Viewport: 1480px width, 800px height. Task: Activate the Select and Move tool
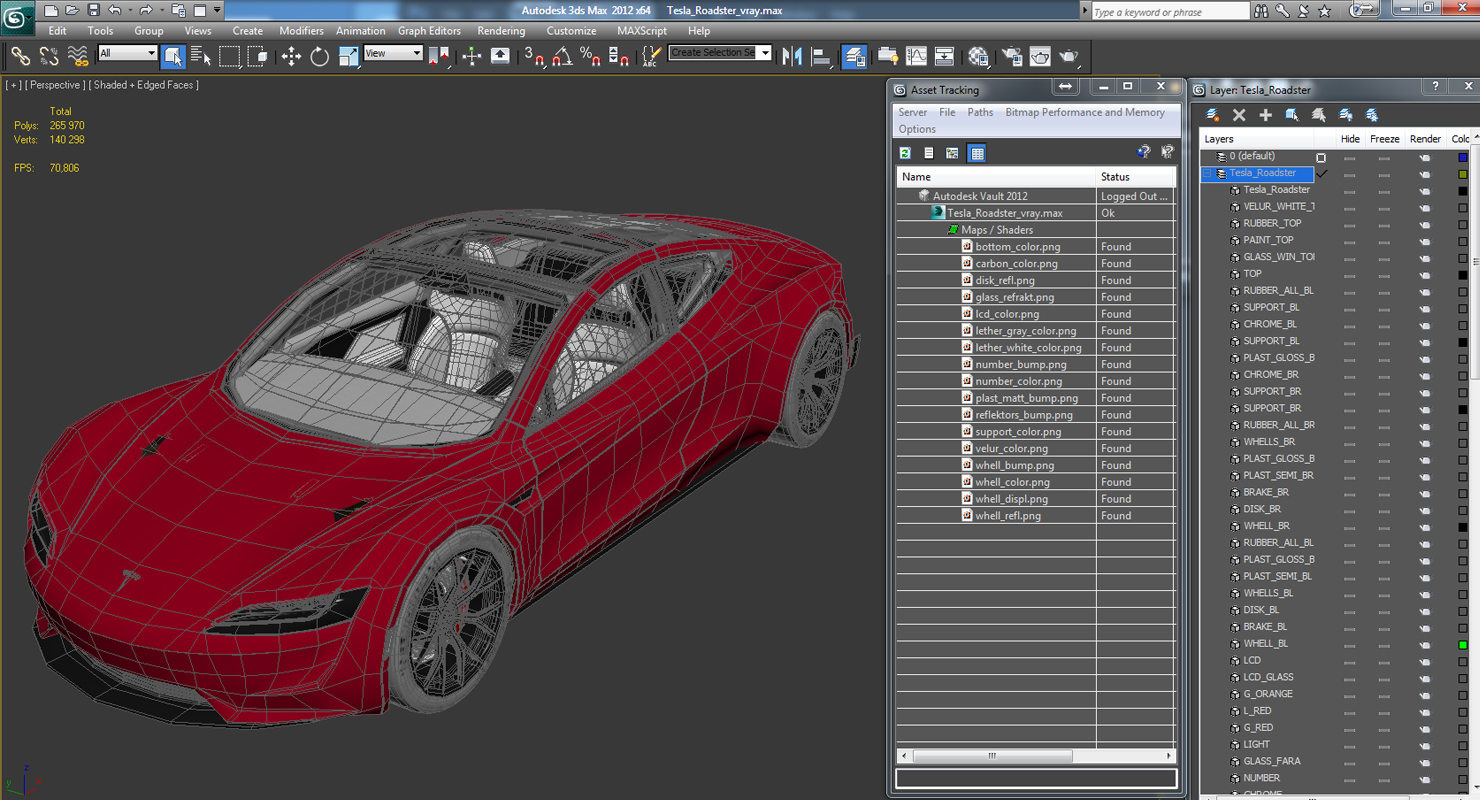point(291,57)
